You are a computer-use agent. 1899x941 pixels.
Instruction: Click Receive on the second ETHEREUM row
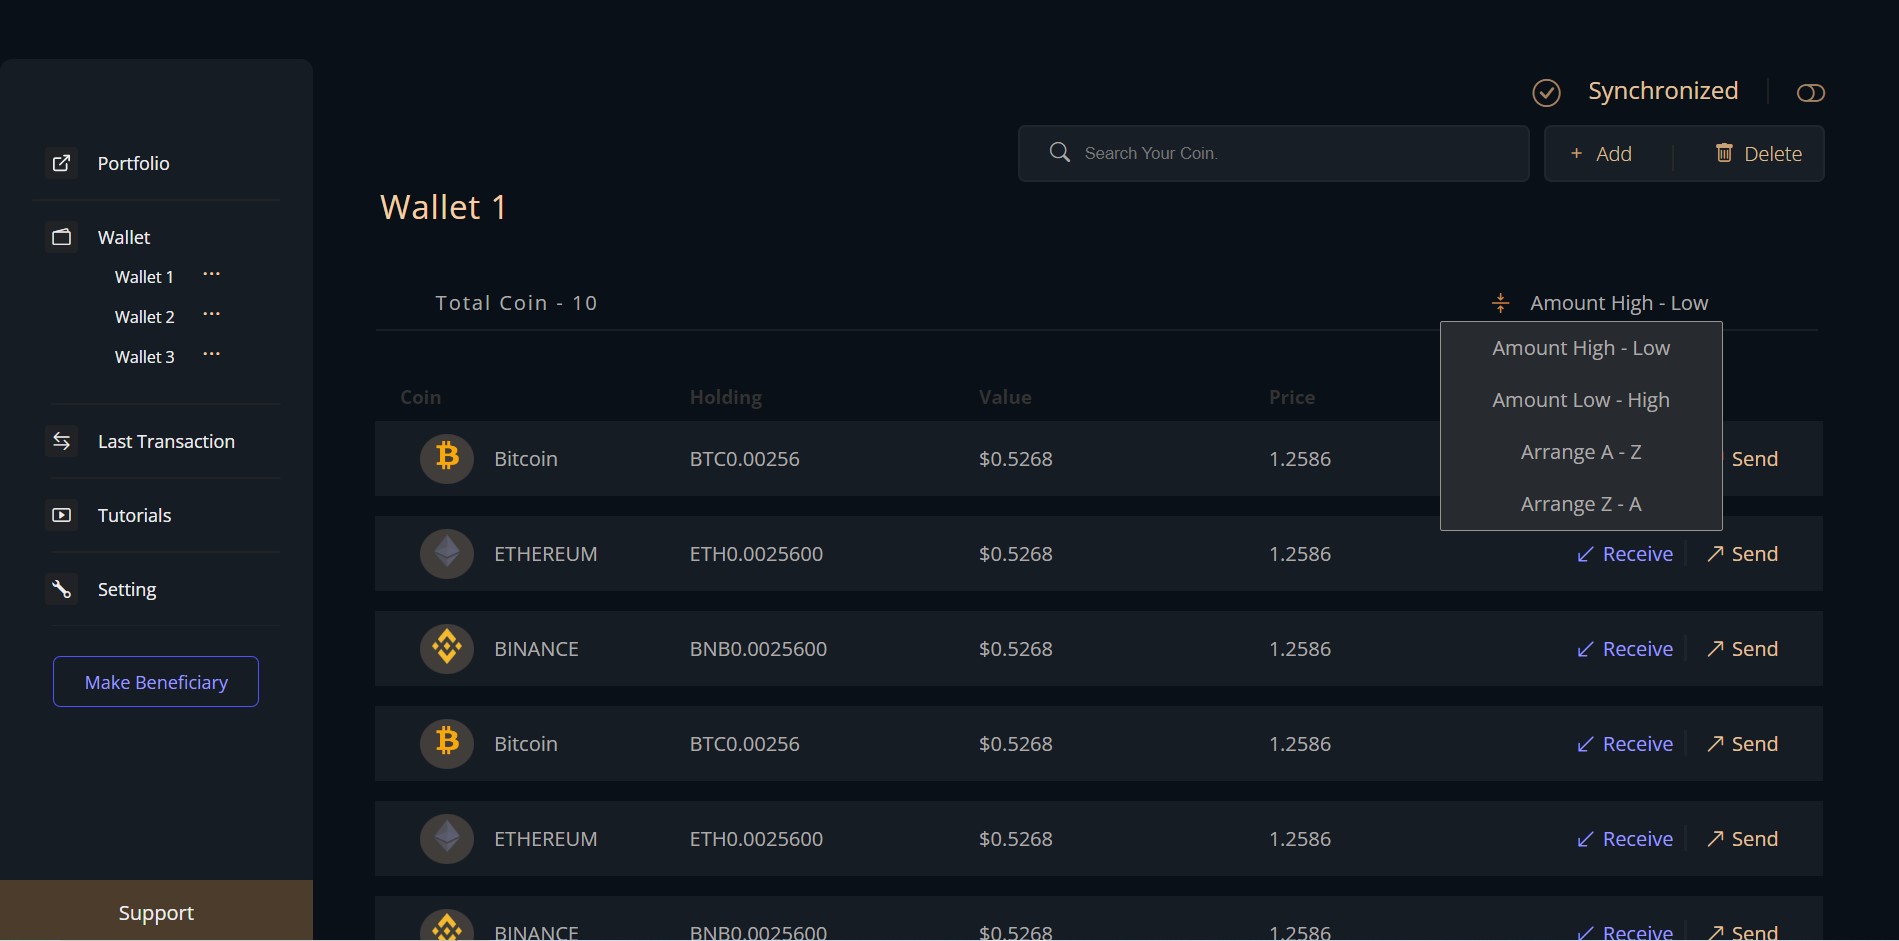(1625, 839)
